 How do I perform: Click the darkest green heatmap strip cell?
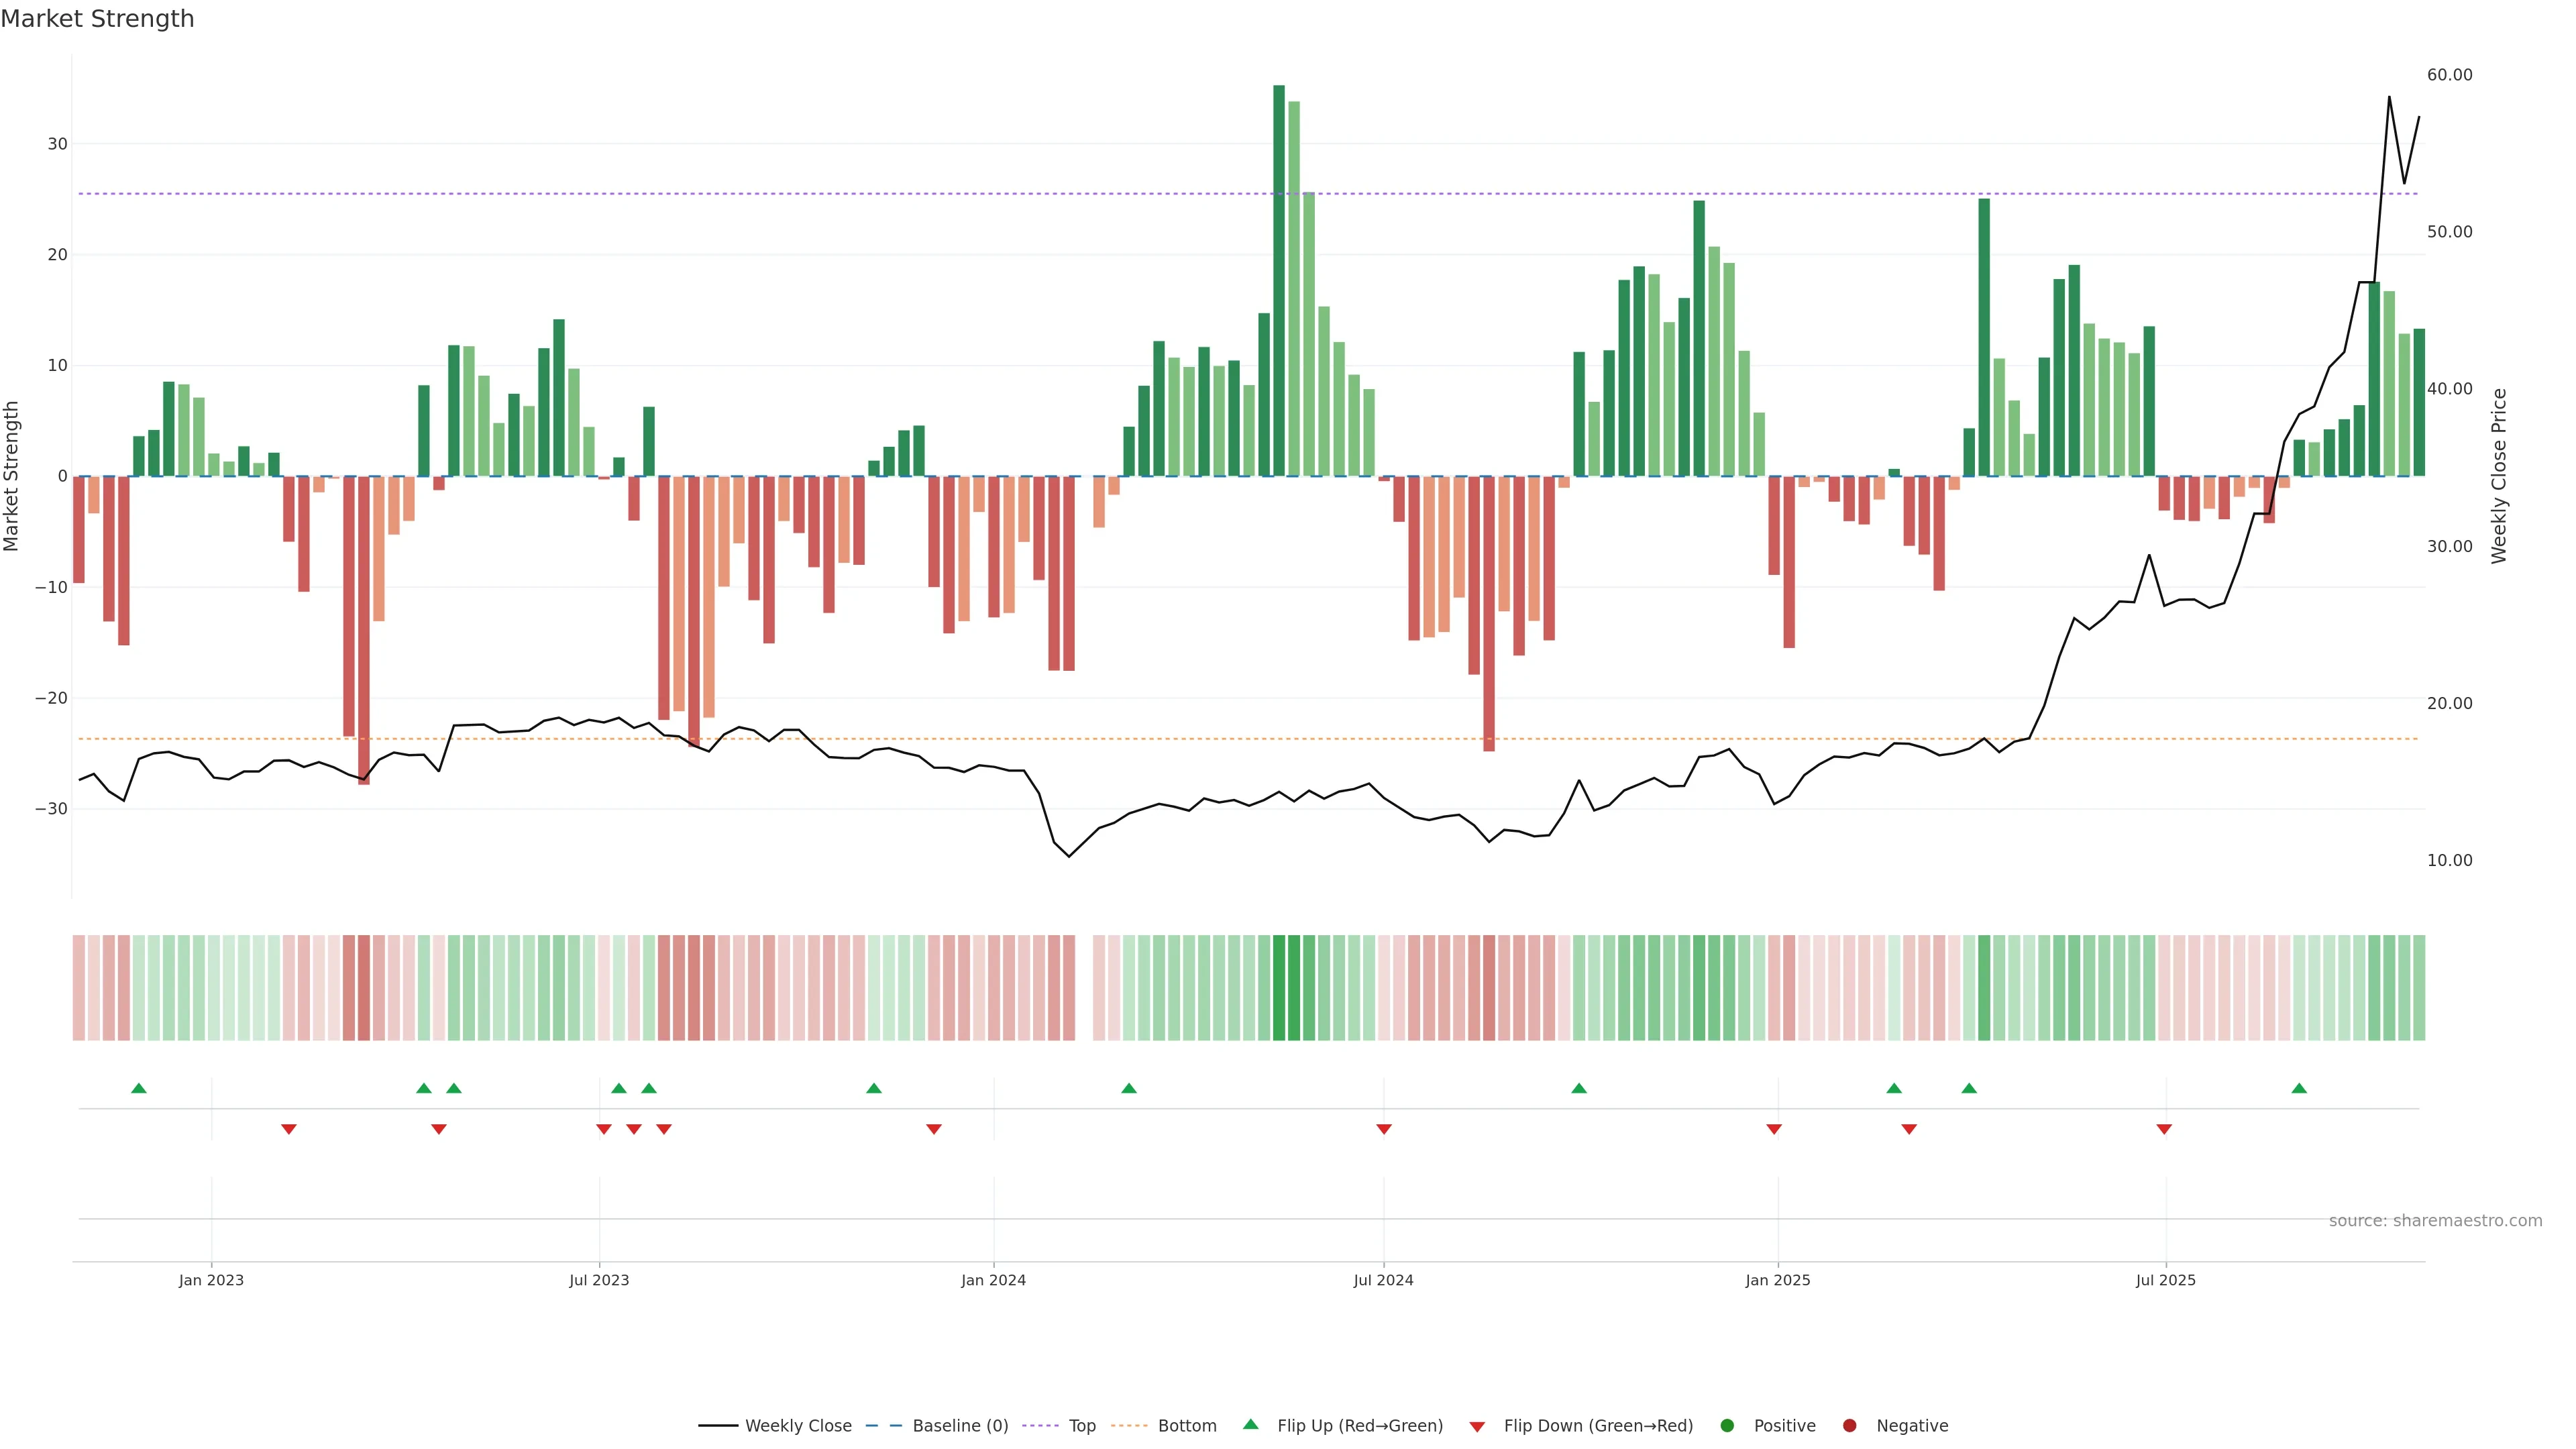[x=1279, y=988]
